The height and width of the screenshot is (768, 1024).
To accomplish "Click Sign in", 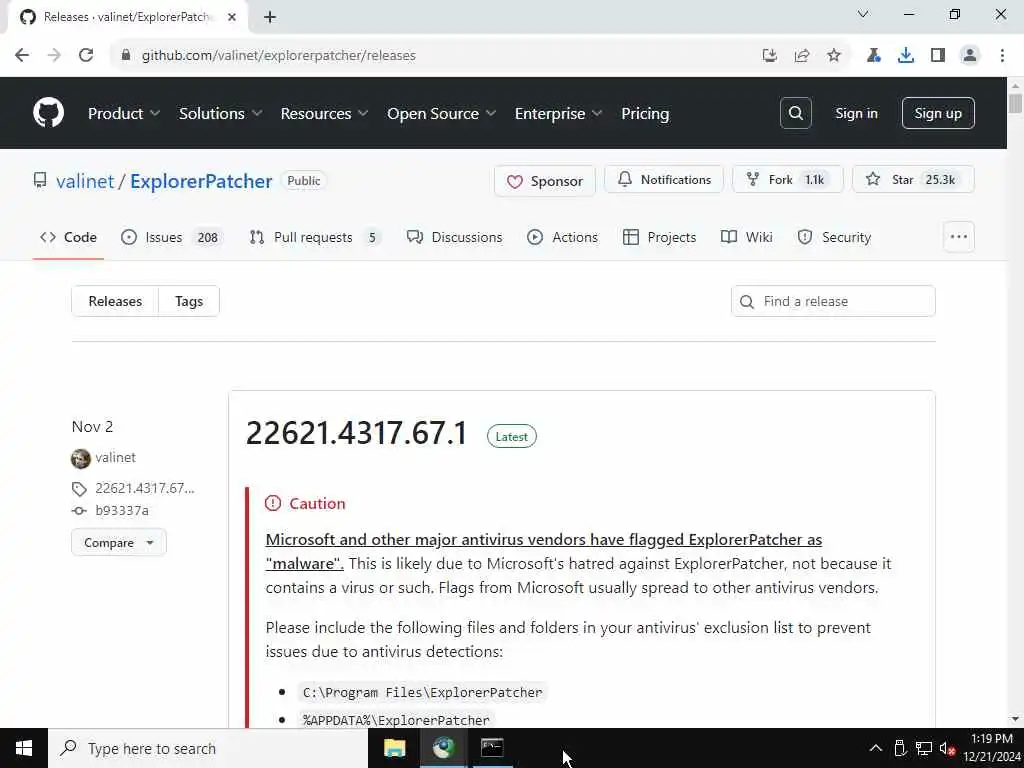I will click(x=856, y=113).
